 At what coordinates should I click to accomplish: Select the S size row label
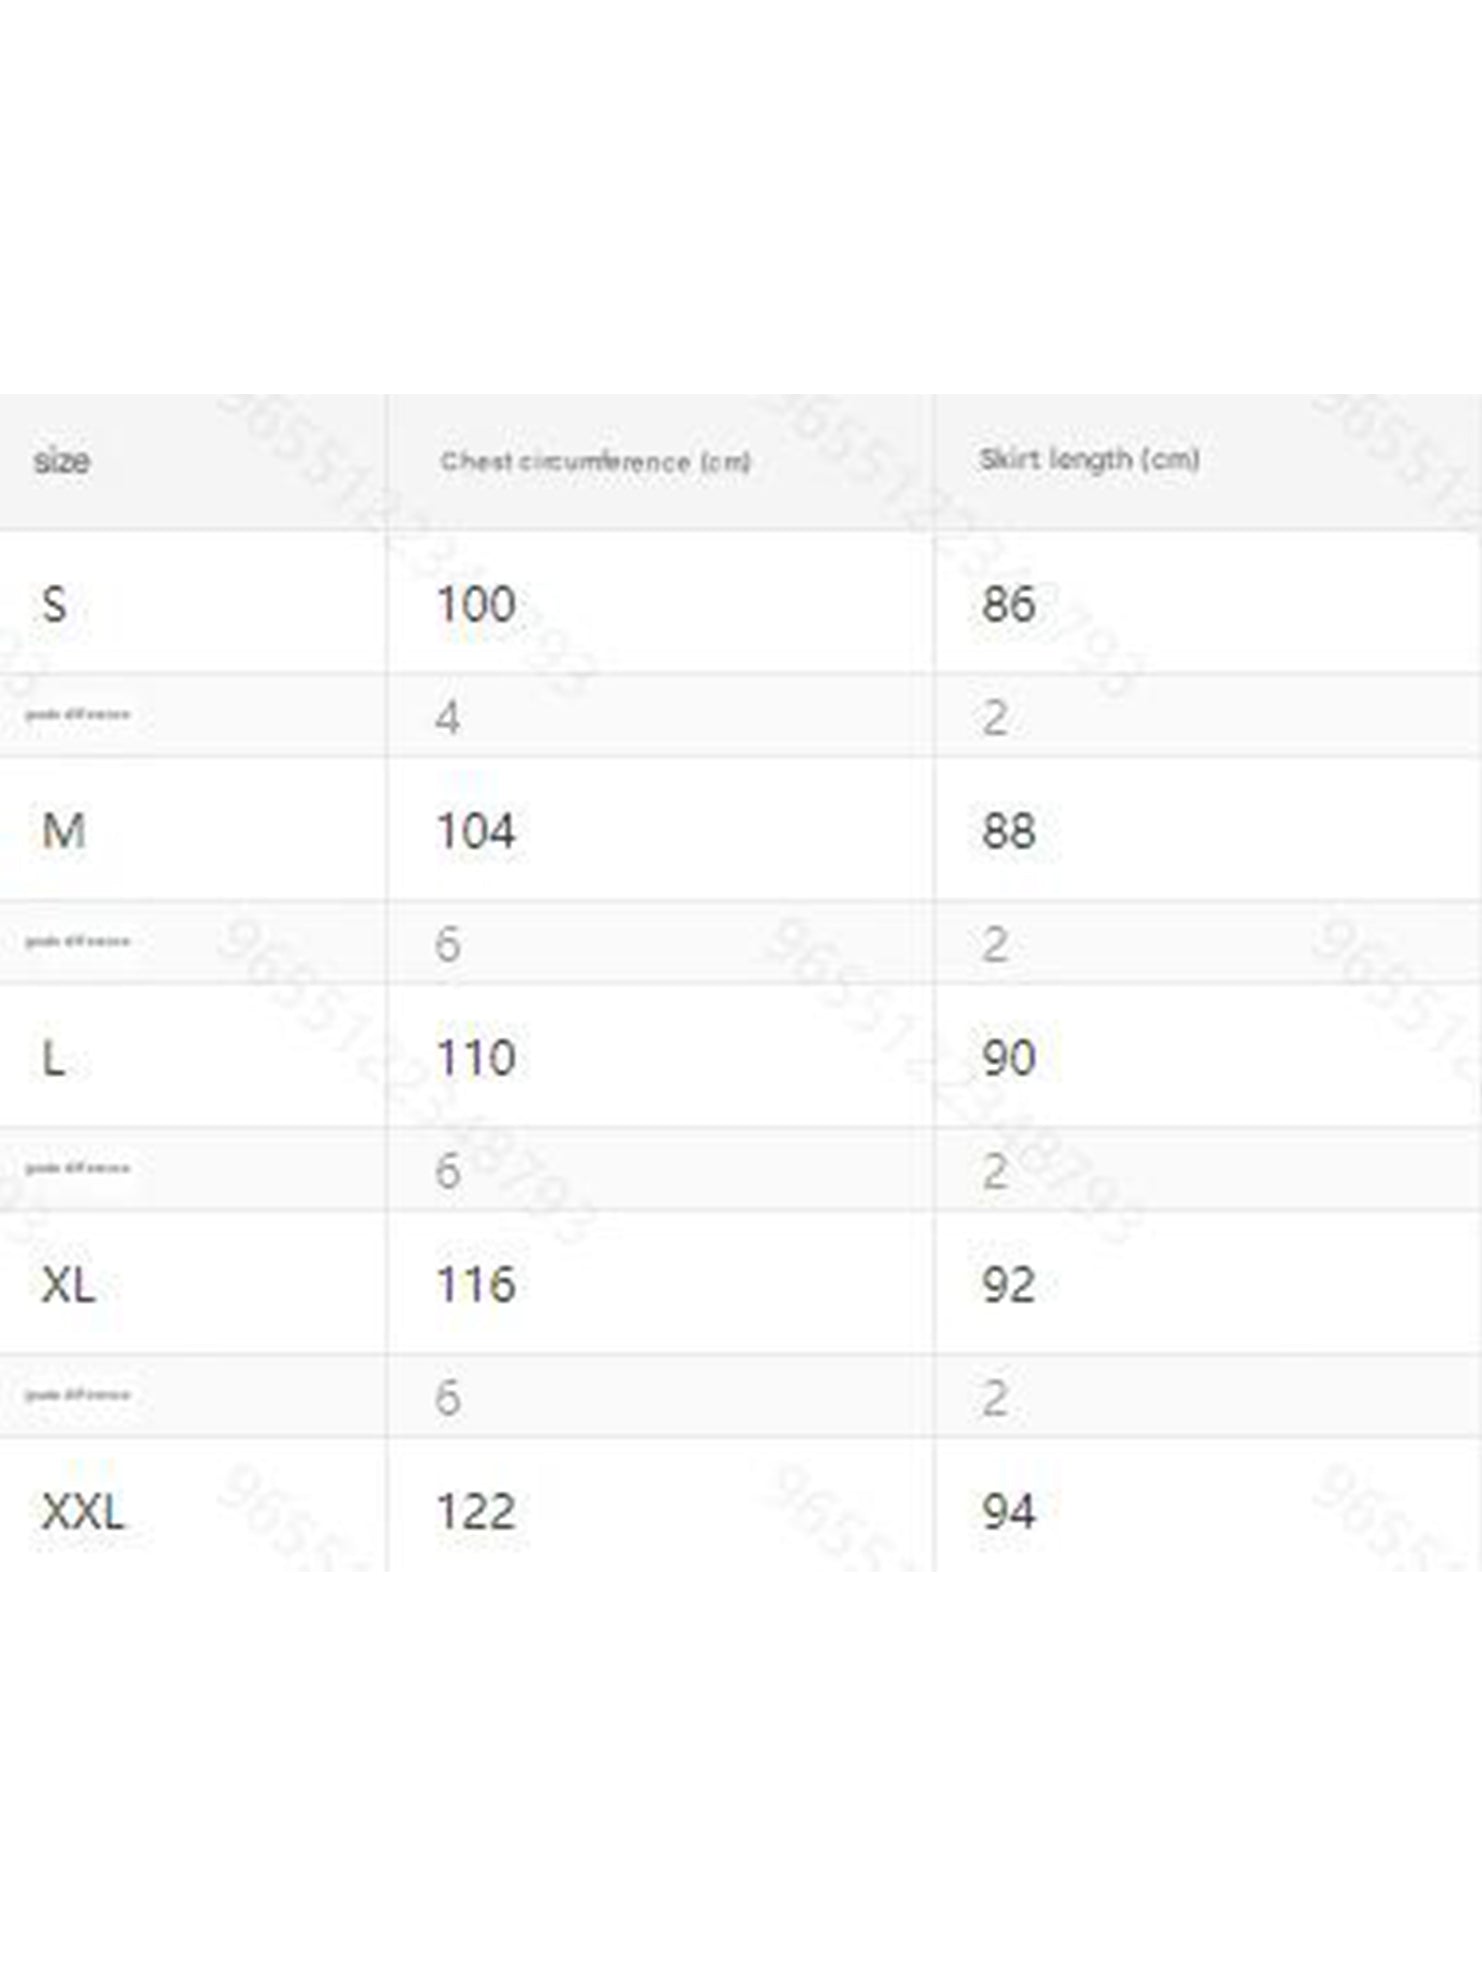click(x=54, y=604)
